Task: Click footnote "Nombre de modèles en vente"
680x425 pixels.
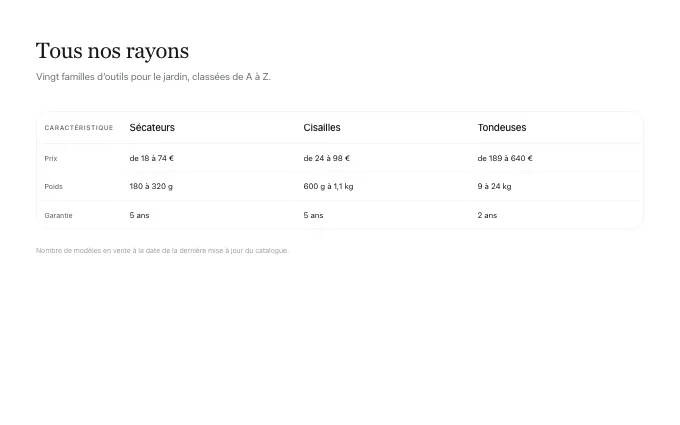Action: point(83,251)
